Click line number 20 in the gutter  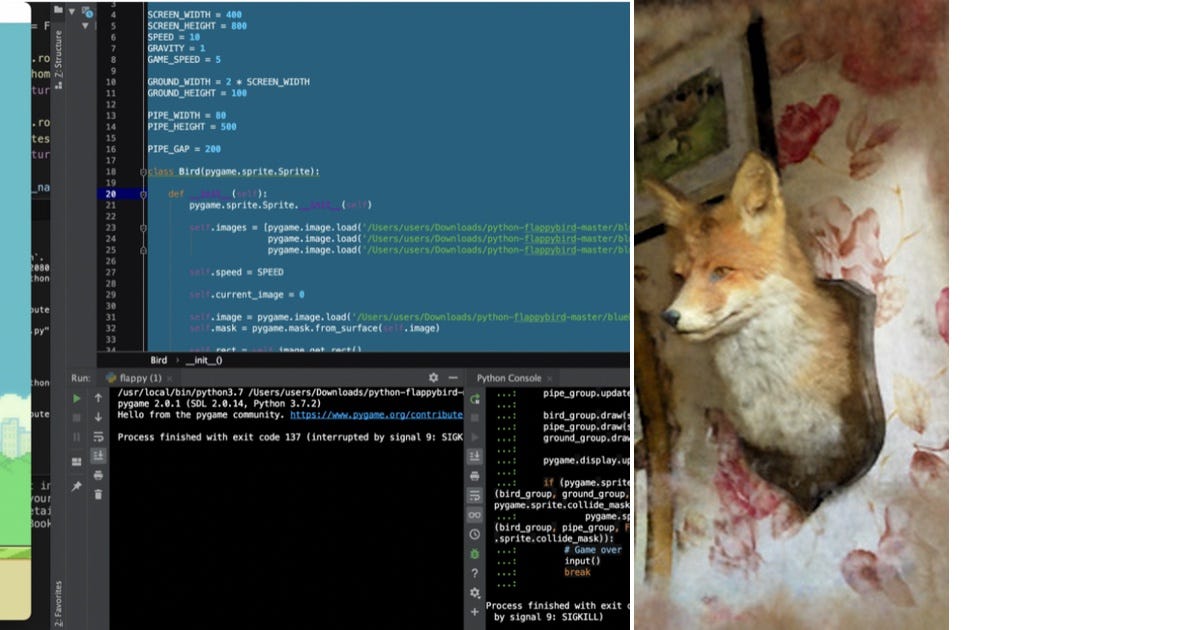(110, 194)
